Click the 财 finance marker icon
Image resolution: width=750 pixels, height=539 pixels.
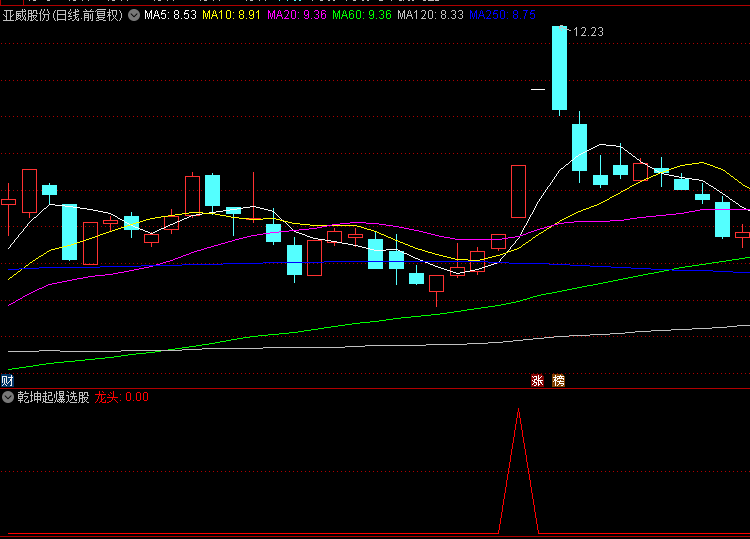click(x=7, y=381)
